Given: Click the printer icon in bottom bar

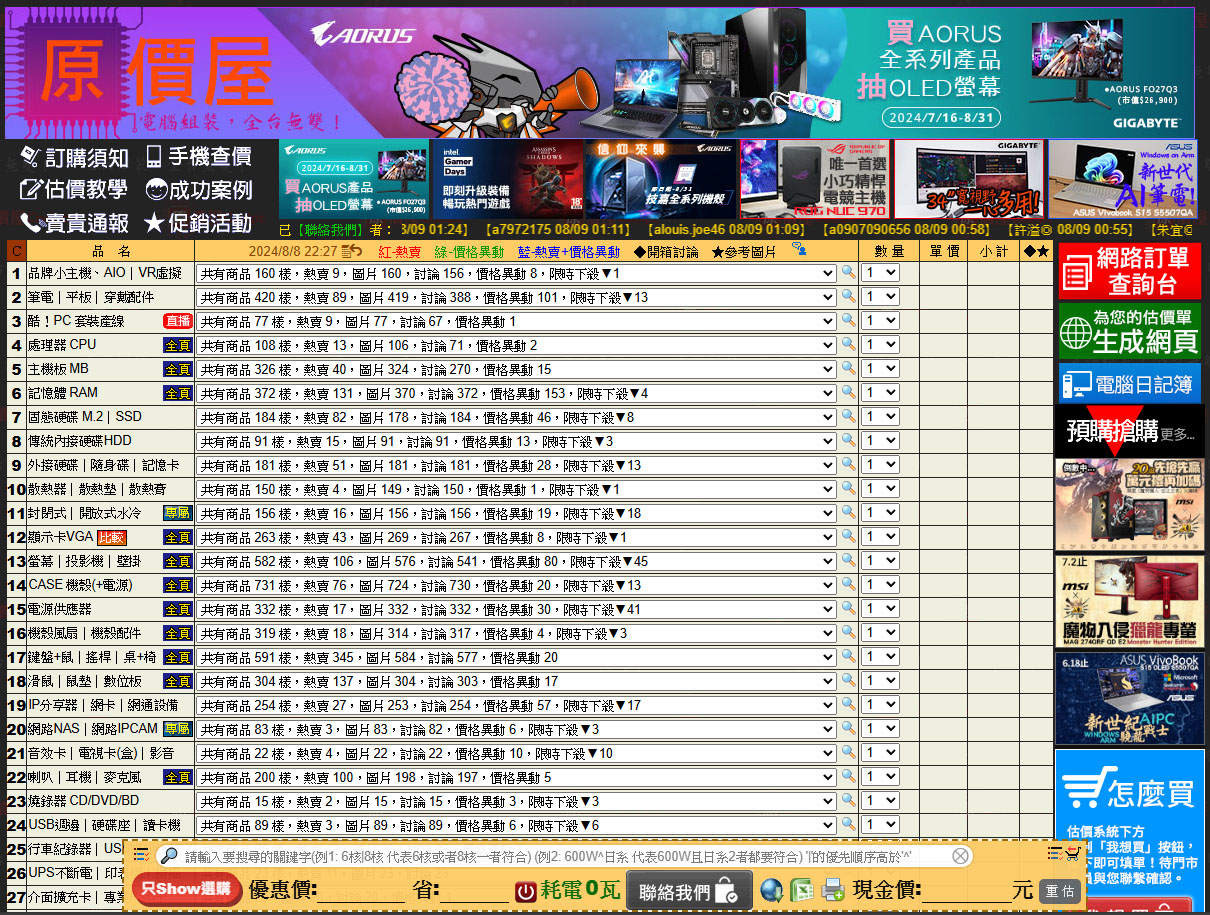Looking at the screenshot, I should [x=832, y=889].
